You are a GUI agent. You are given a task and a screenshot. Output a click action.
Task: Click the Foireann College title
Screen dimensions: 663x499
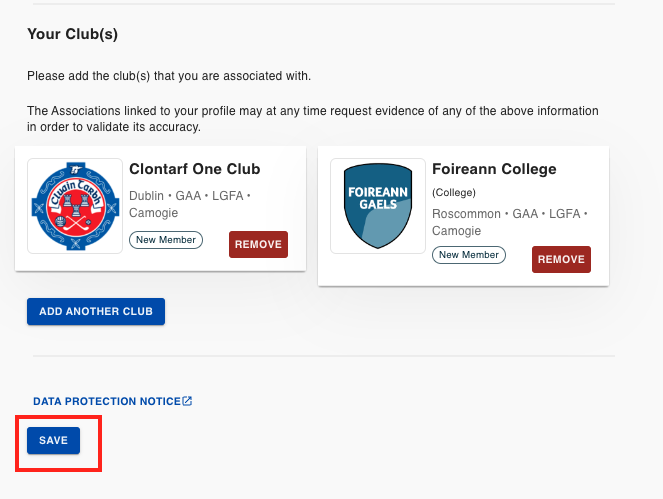[494, 169]
